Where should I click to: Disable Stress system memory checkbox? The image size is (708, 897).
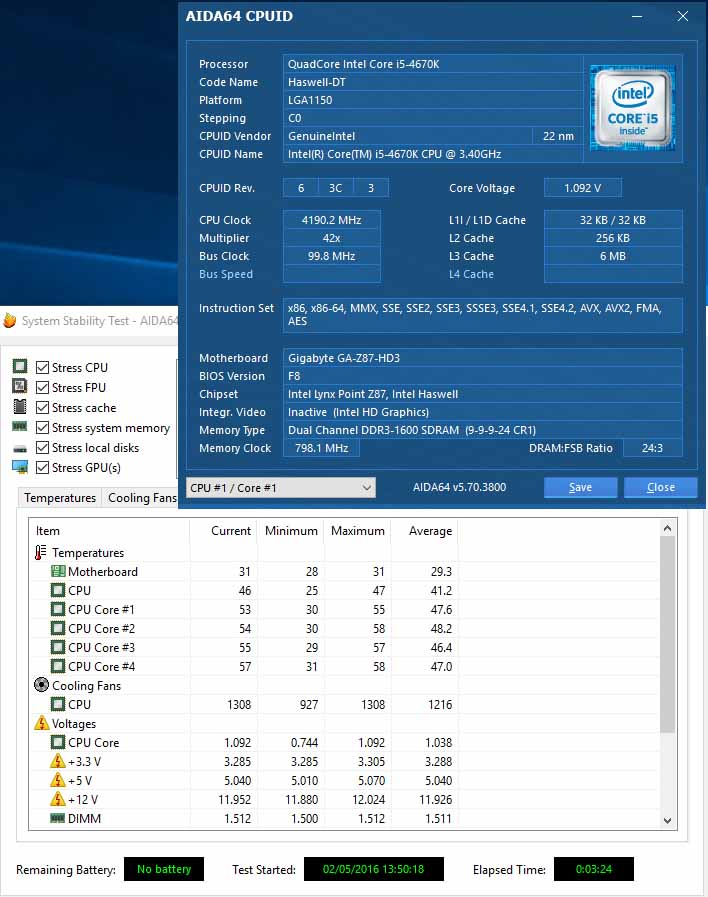point(42,427)
